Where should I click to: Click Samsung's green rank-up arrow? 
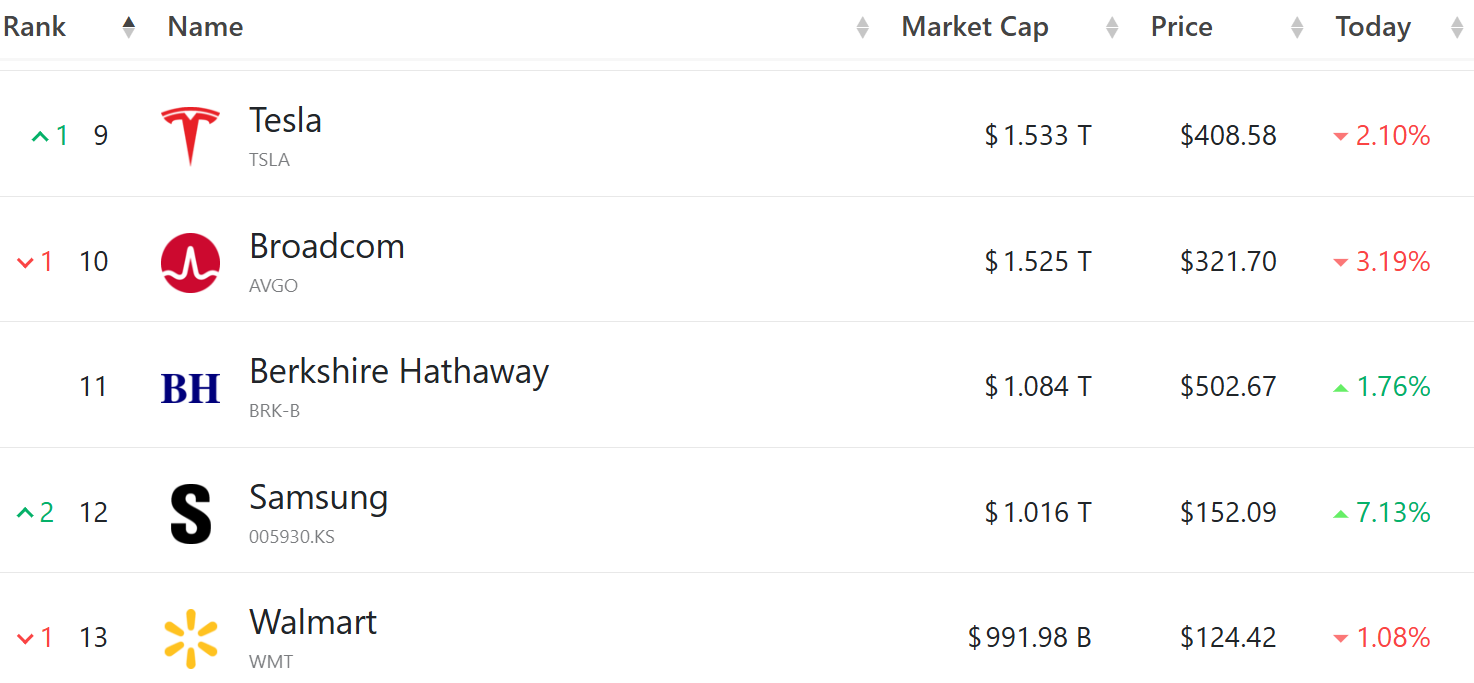[x=25, y=513]
